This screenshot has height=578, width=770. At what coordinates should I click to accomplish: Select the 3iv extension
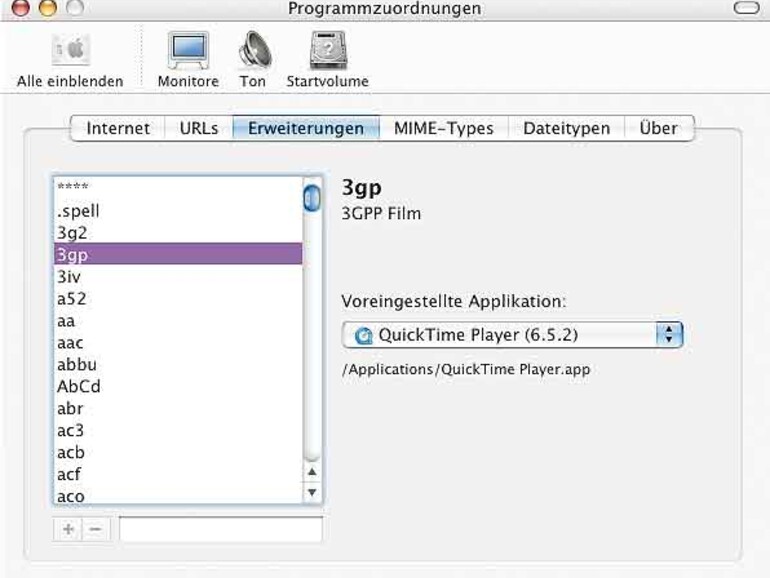pos(178,276)
